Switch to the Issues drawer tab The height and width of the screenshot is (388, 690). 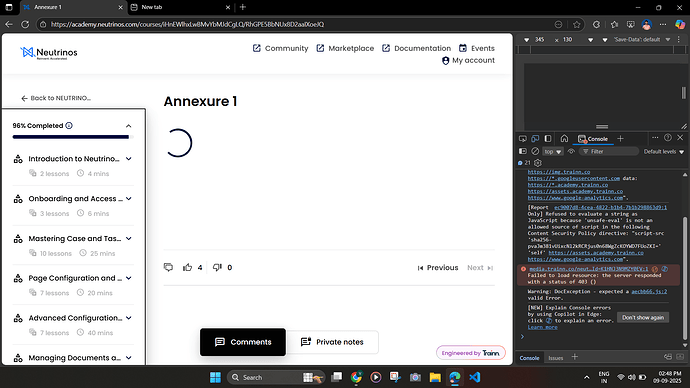coord(556,358)
